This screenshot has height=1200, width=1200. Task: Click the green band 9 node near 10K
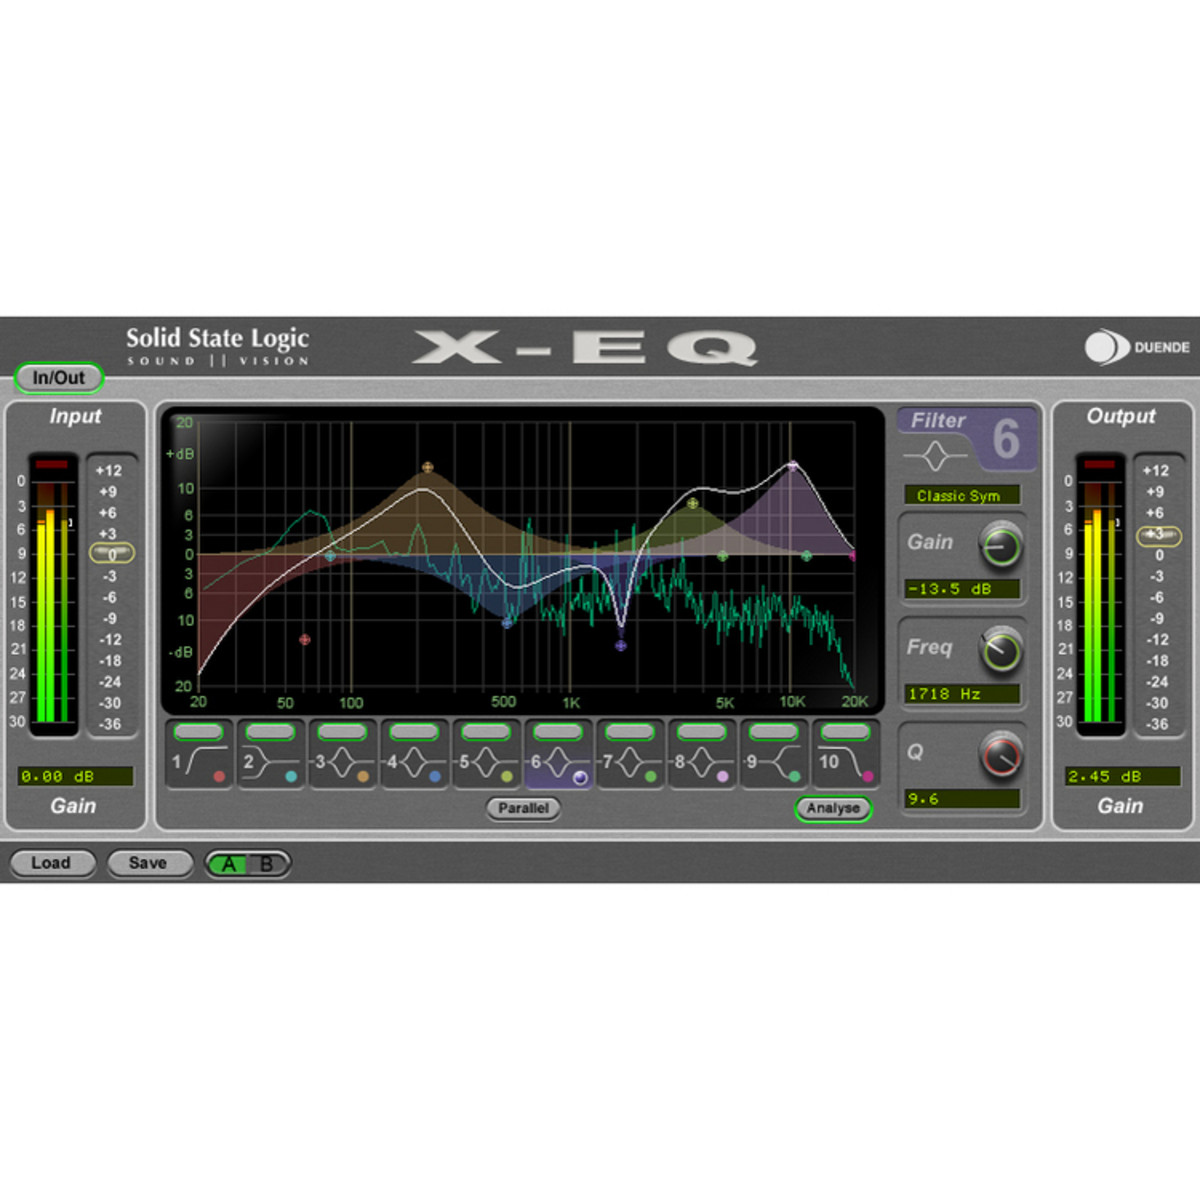pos(807,555)
